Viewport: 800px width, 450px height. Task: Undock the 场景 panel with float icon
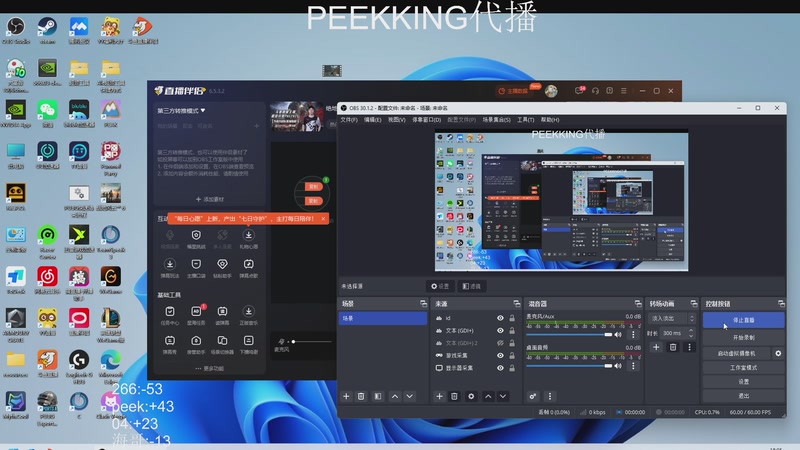(423, 304)
